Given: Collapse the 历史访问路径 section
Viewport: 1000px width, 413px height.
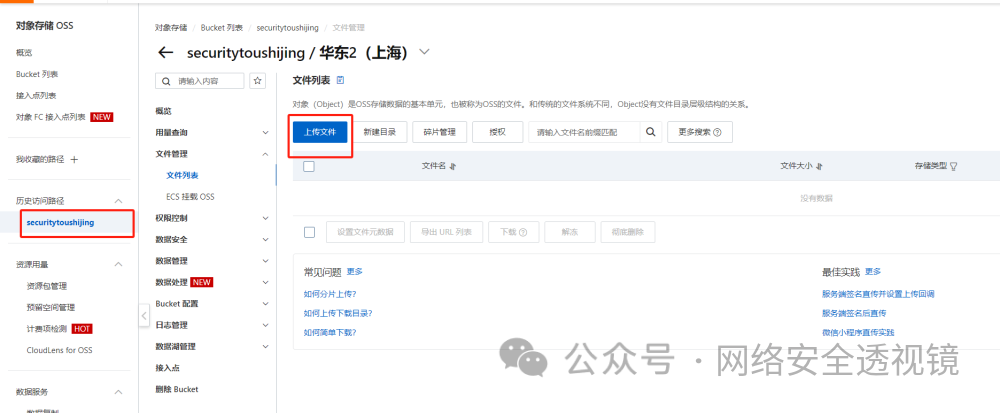Looking at the screenshot, I should pyautogui.click(x=118, y=201).
